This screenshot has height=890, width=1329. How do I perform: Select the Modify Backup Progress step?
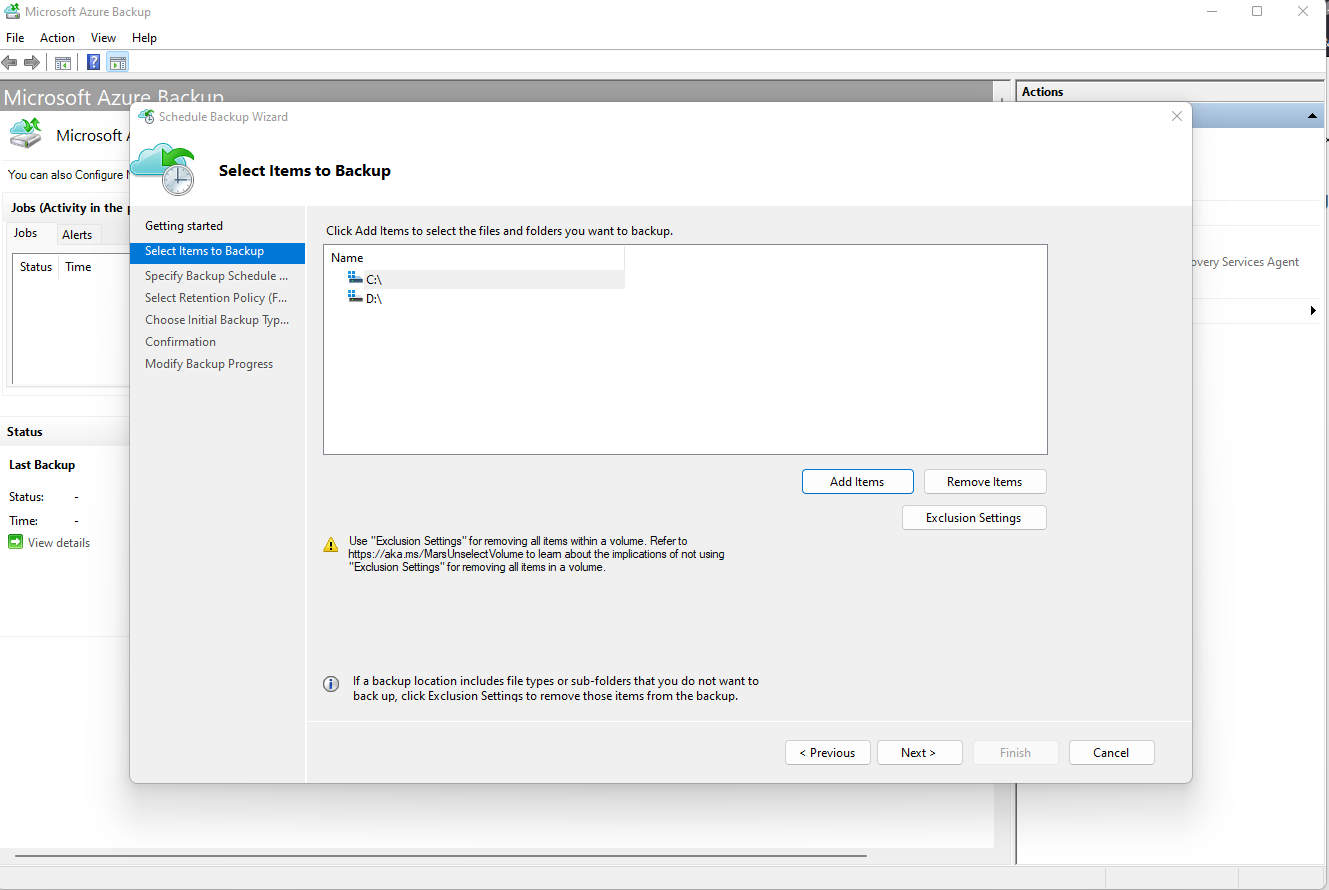point(209,363)
